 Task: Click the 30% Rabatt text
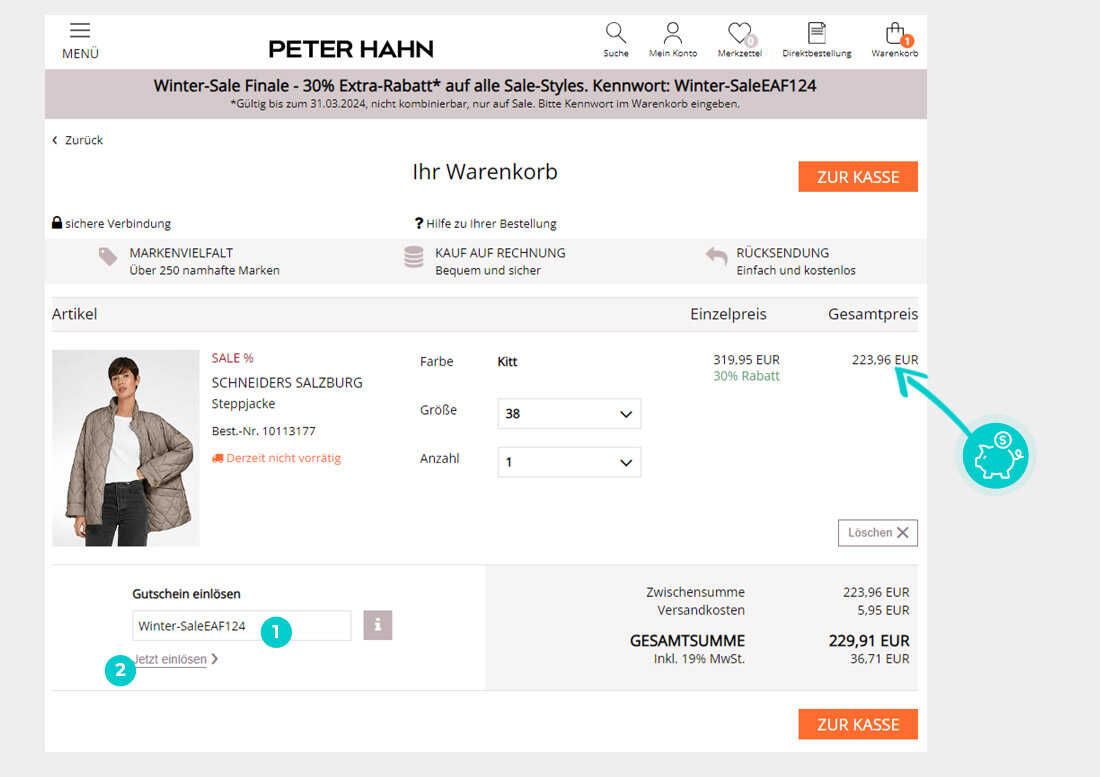pyautogui.click(x=746, y=376)
